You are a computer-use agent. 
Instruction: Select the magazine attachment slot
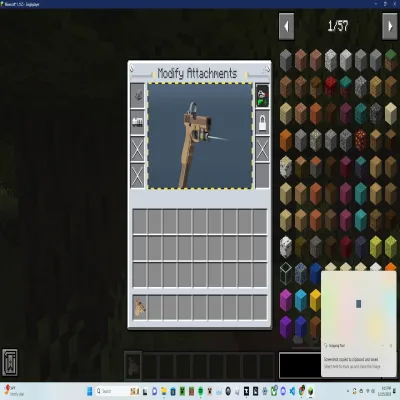[137, 122]
